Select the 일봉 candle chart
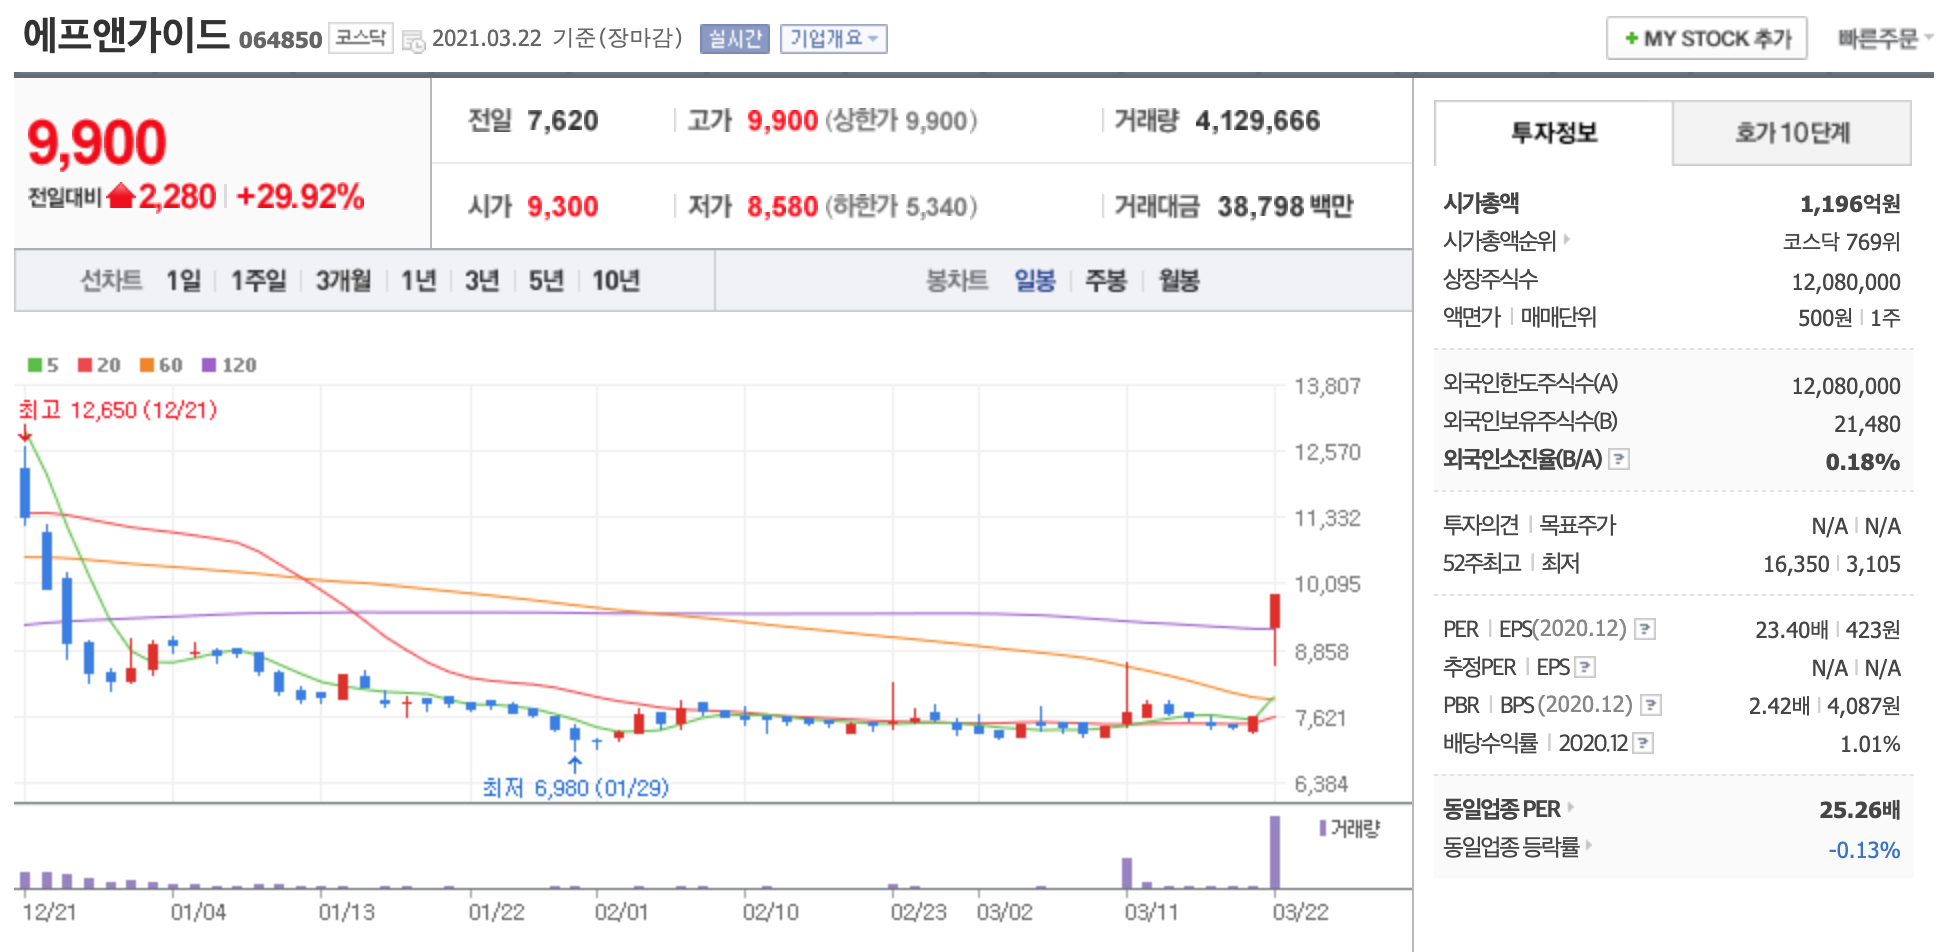This screenshot has width=1950, height=952. [1035, 281]
